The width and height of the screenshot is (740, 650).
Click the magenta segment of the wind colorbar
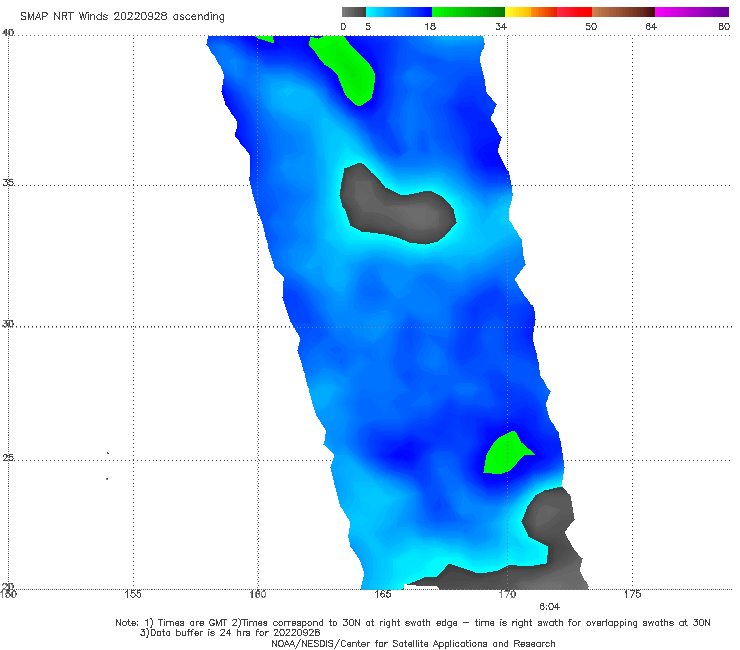click(692, 12)
